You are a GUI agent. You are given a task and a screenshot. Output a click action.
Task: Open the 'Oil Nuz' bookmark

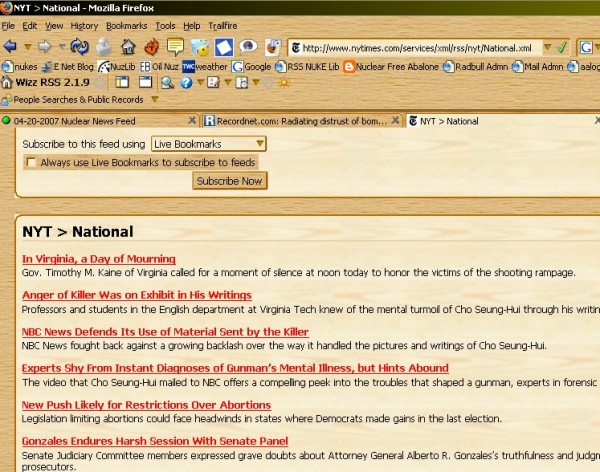tap(159, 67)
